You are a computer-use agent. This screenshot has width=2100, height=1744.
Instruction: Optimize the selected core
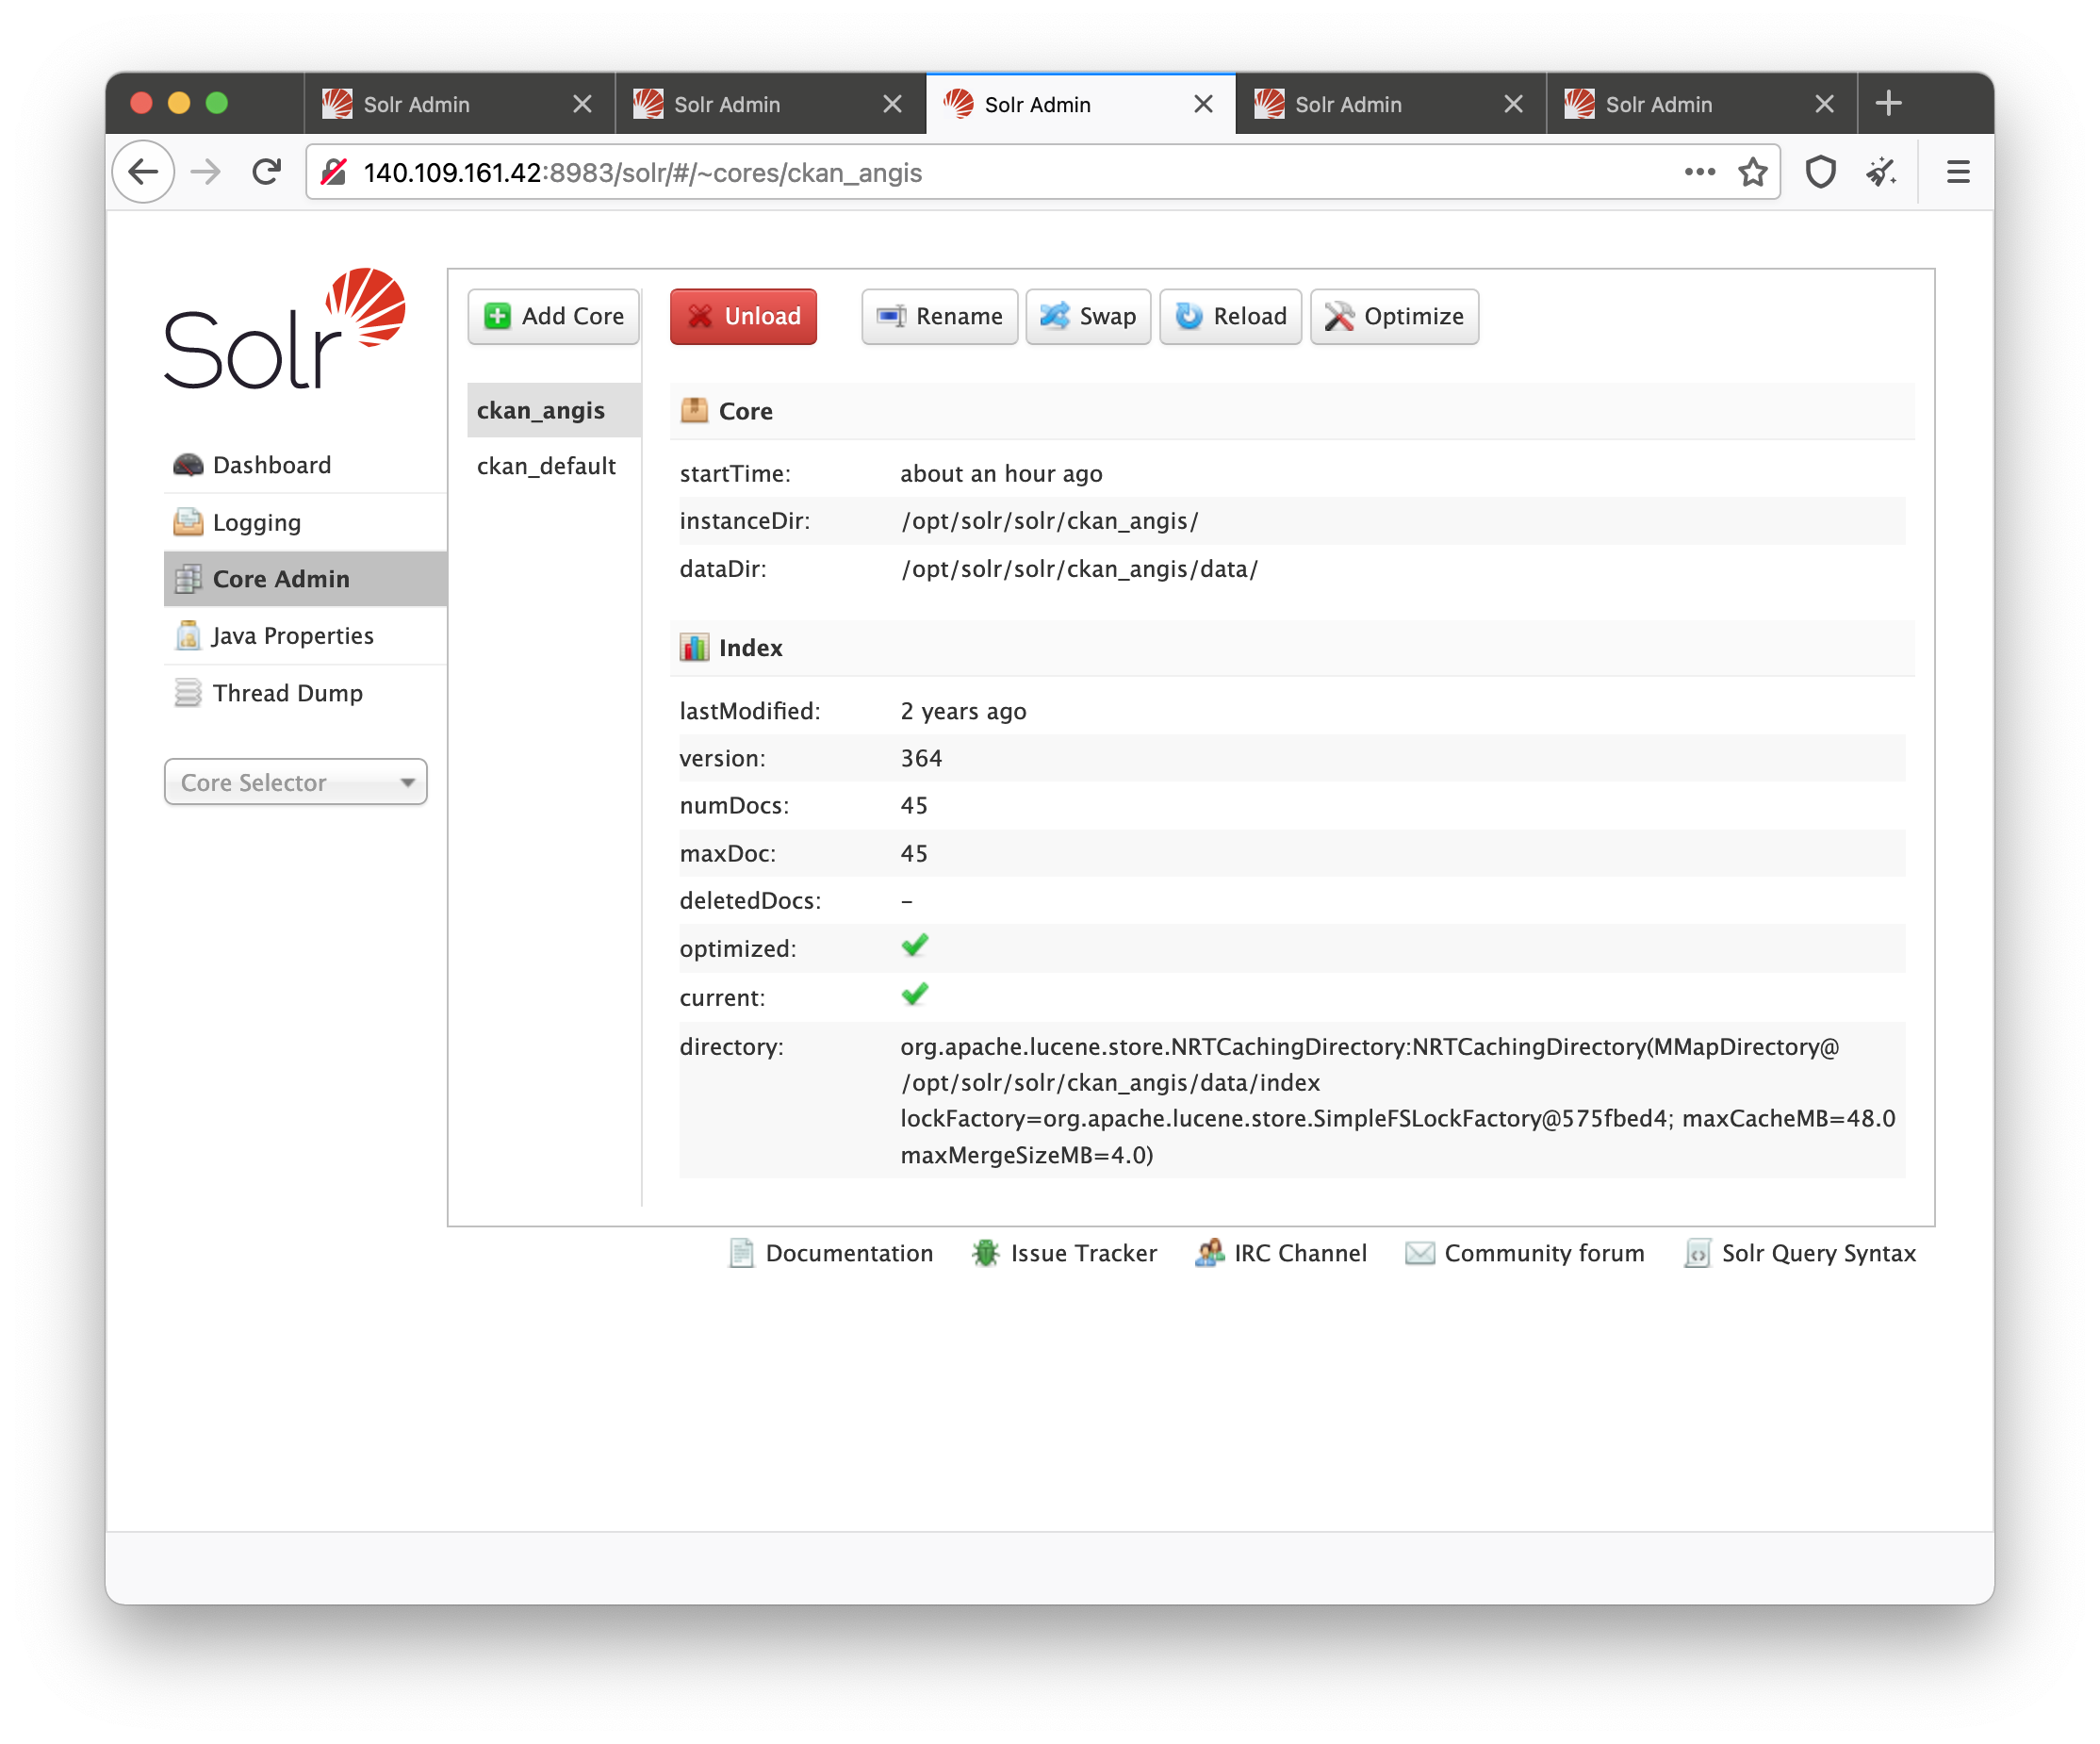point(1394,316)
